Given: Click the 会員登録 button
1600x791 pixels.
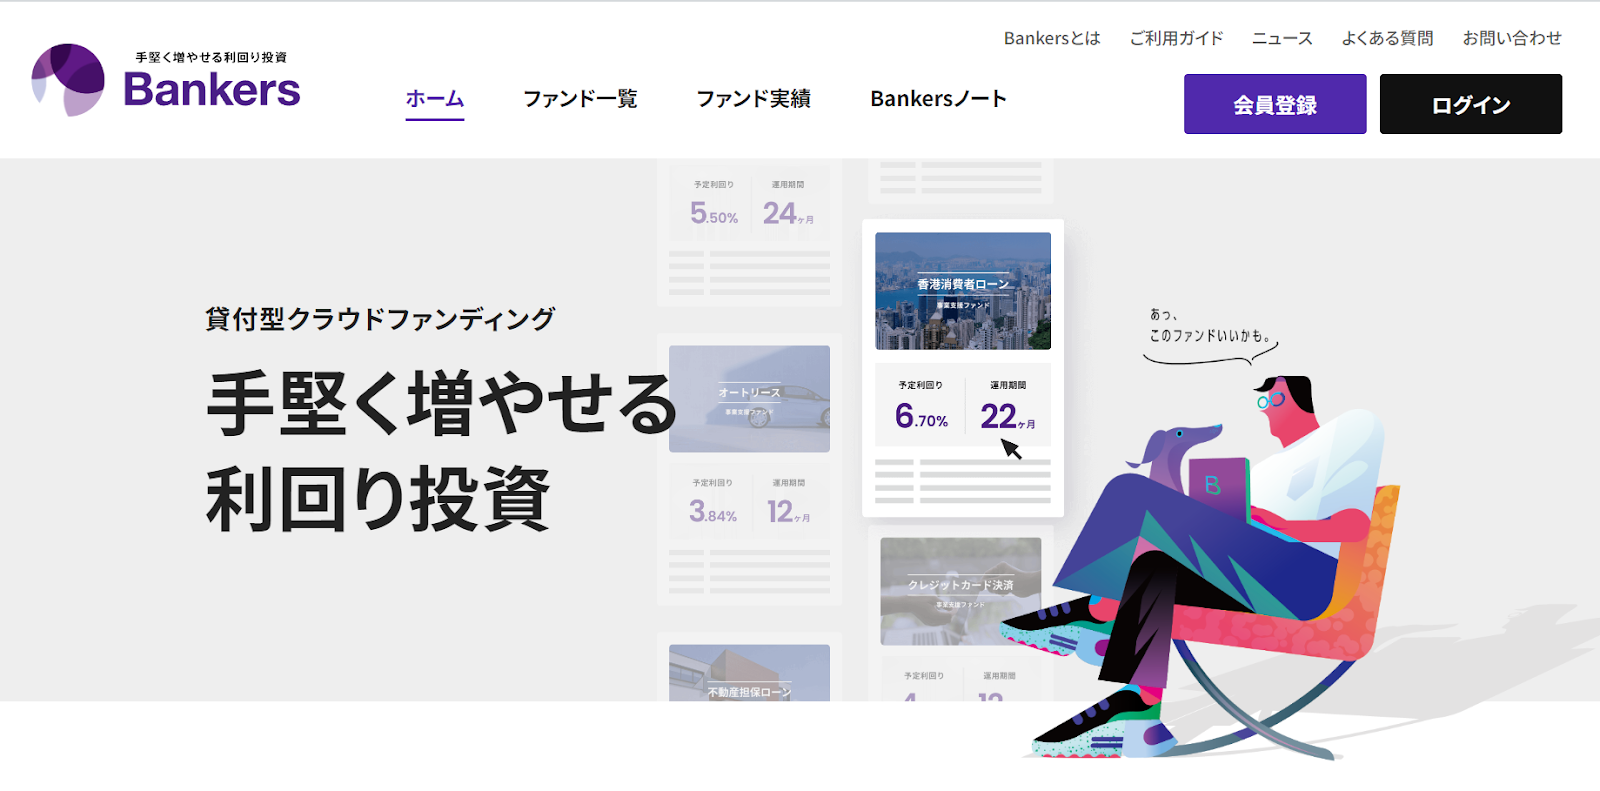Looking at the screenshot, I should point(1275,104).
